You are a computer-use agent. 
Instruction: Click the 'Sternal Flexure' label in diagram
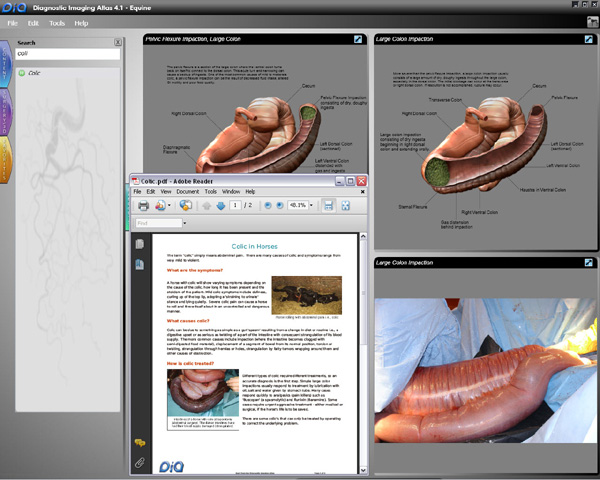(412, 207)
